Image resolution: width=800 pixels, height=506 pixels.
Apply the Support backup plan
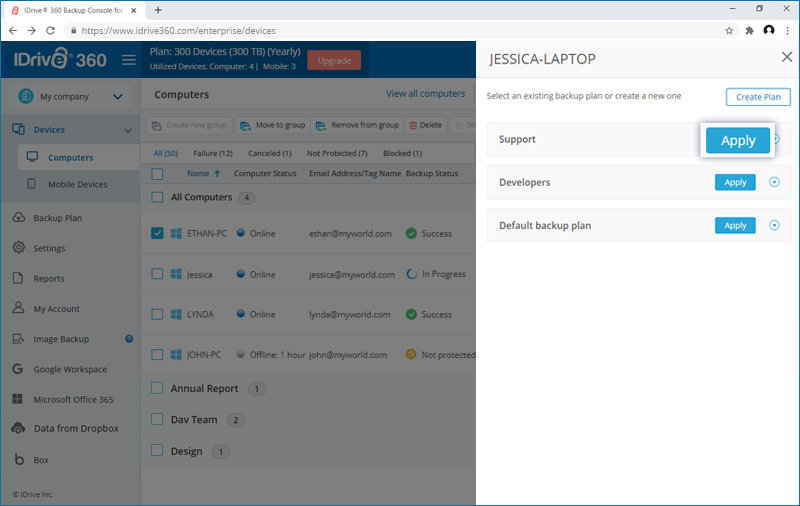(x=738, y=140)
